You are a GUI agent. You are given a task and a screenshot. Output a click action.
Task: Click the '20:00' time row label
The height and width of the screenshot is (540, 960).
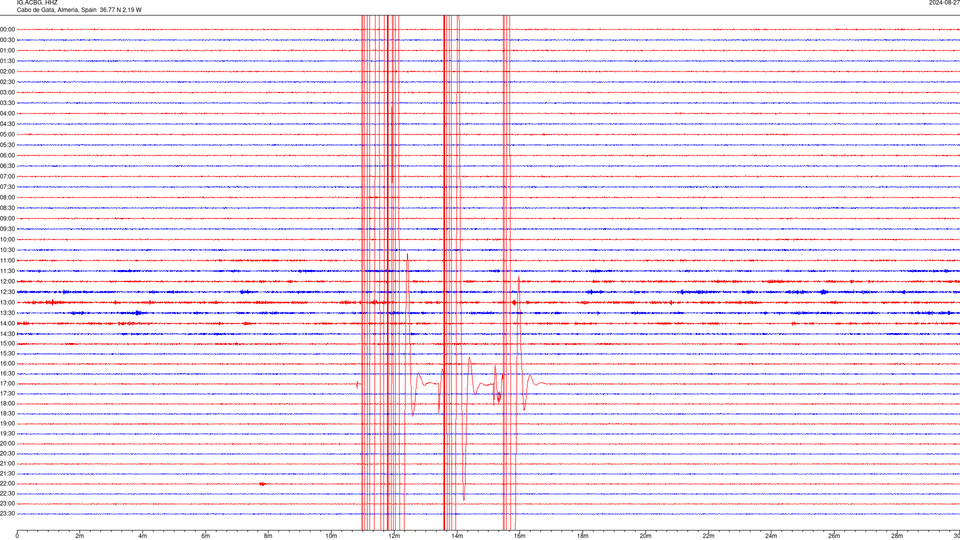pos(7,444)
